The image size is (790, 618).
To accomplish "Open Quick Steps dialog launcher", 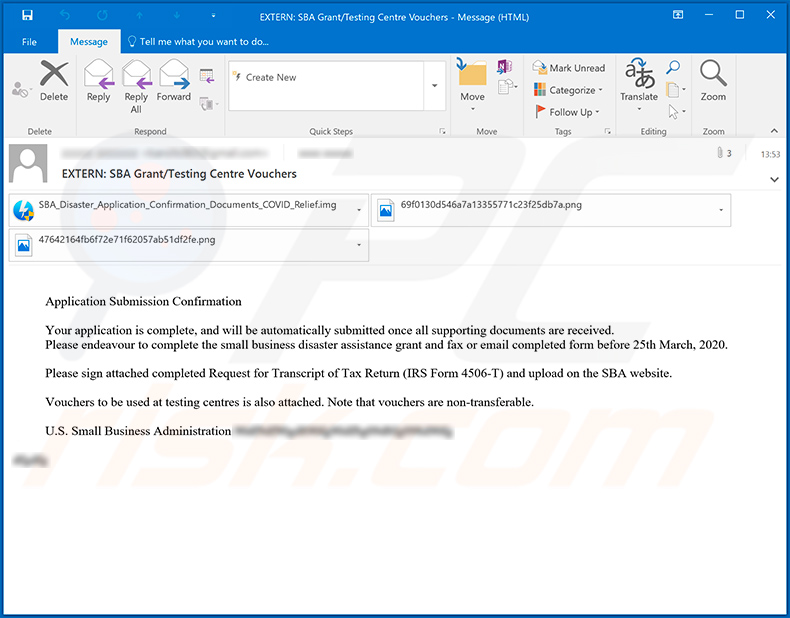I will [442, 131].
